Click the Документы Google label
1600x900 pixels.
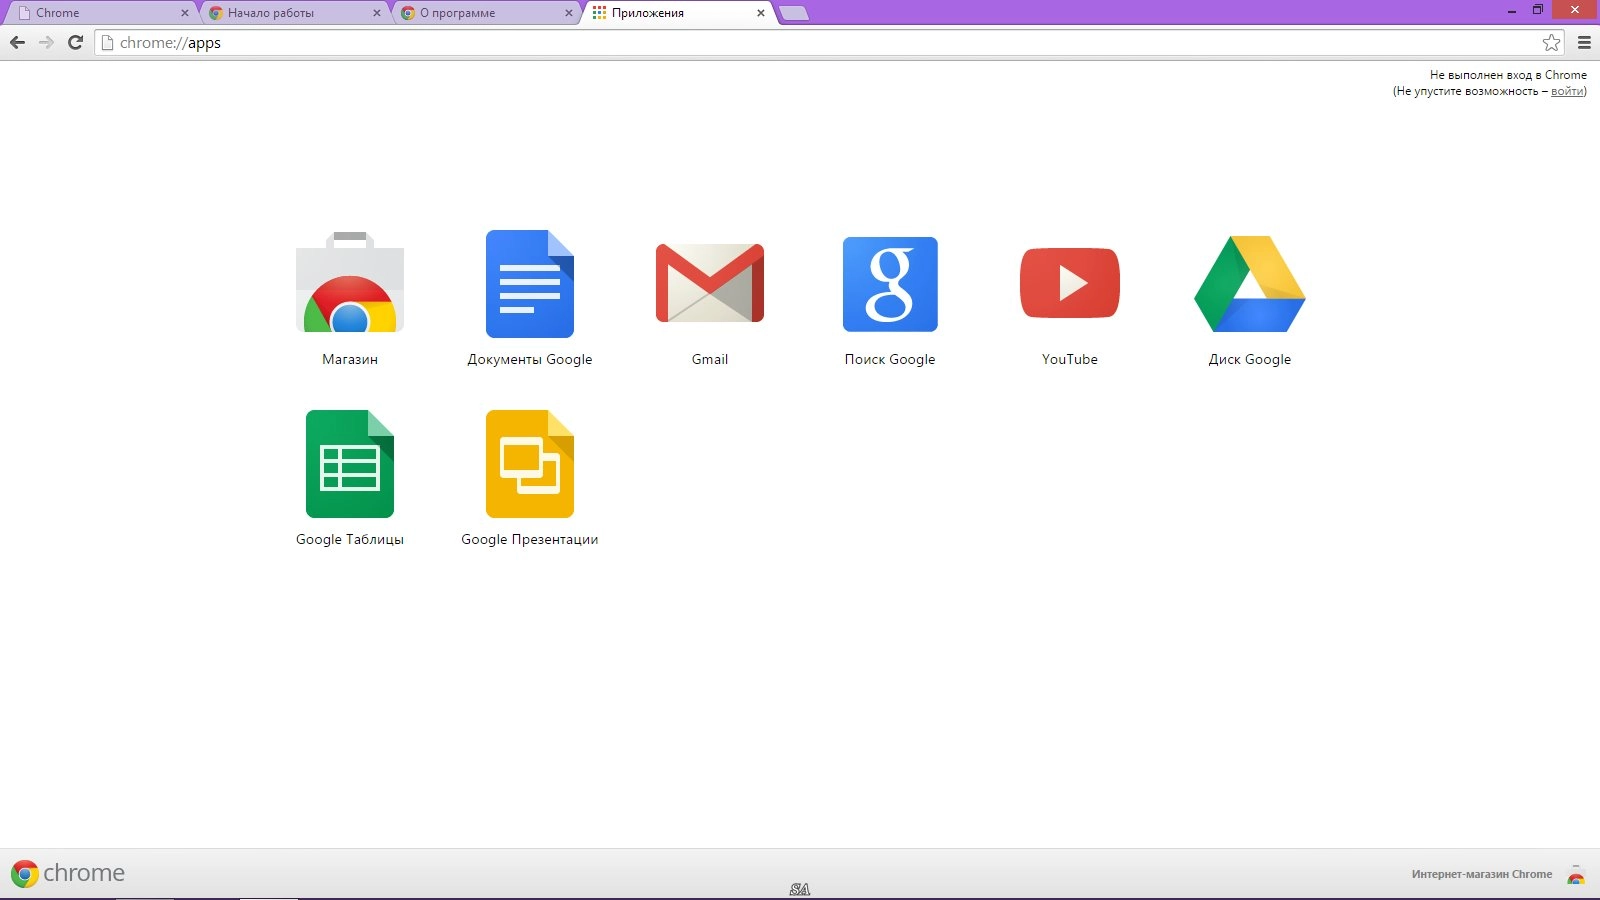click(x=530, y=359)
